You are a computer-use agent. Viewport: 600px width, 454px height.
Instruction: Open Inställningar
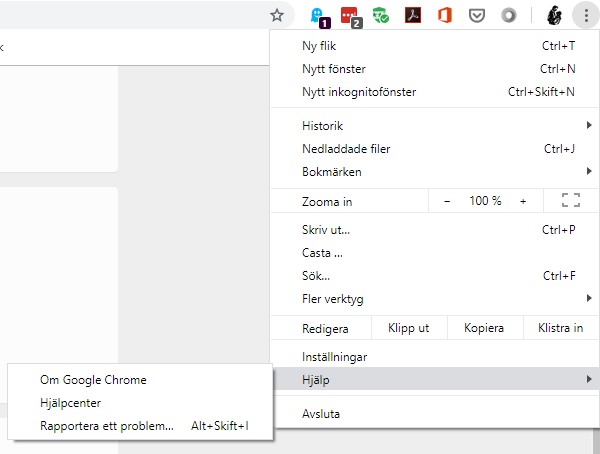point(435,357)
